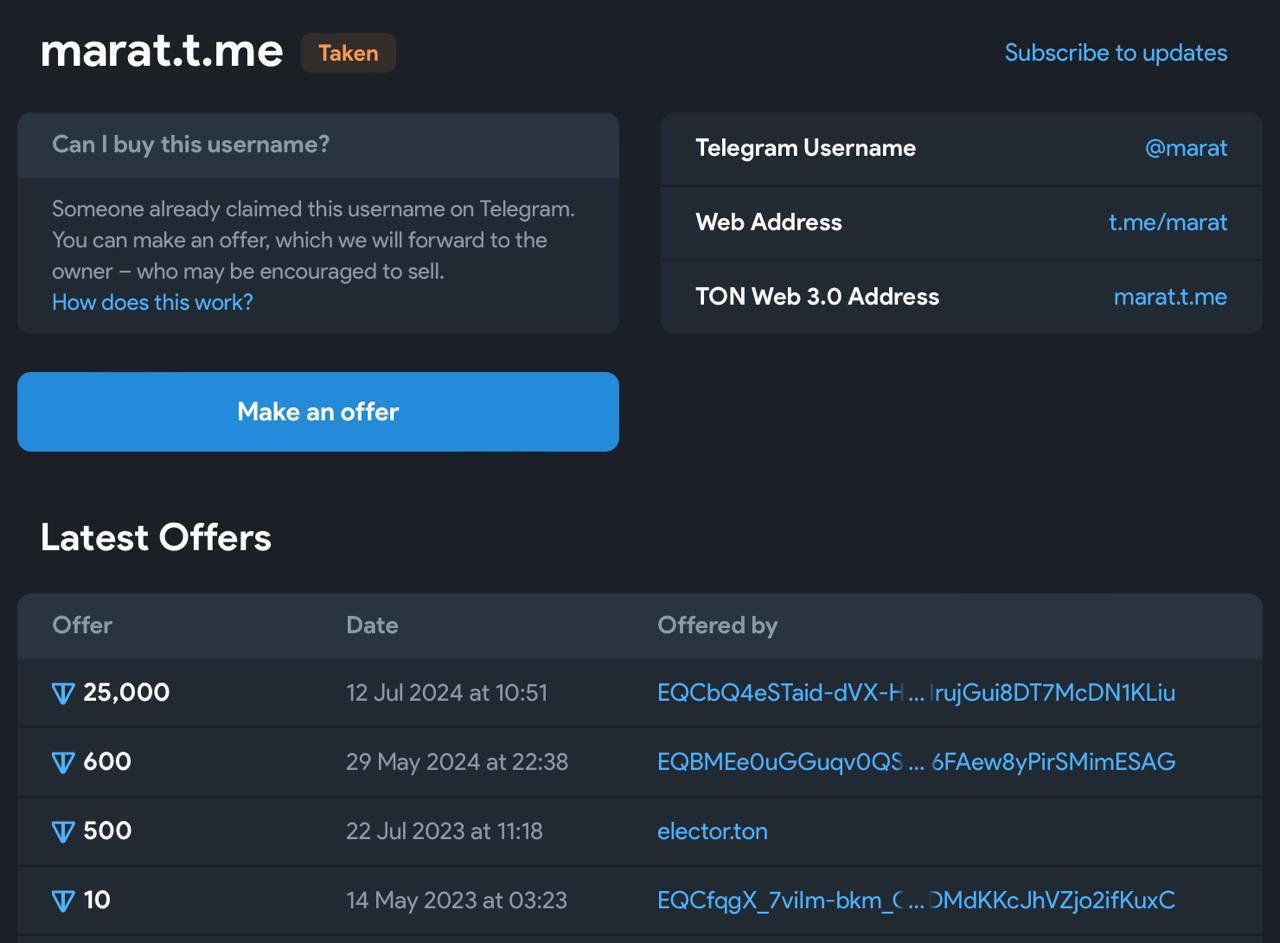Open the @marat Telegram username link
The width and height of the screenshot is (1280, 943).
(1186, 148)
